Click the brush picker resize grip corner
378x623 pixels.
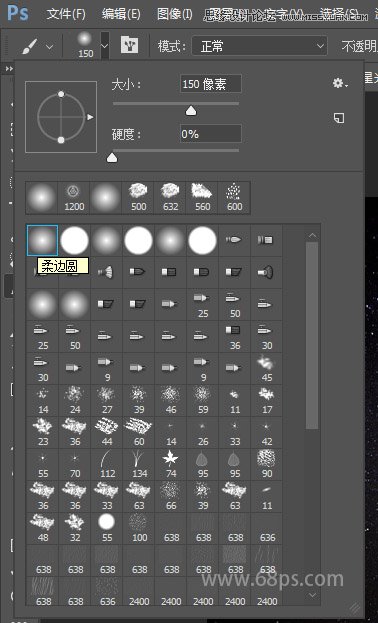point(355,608)
